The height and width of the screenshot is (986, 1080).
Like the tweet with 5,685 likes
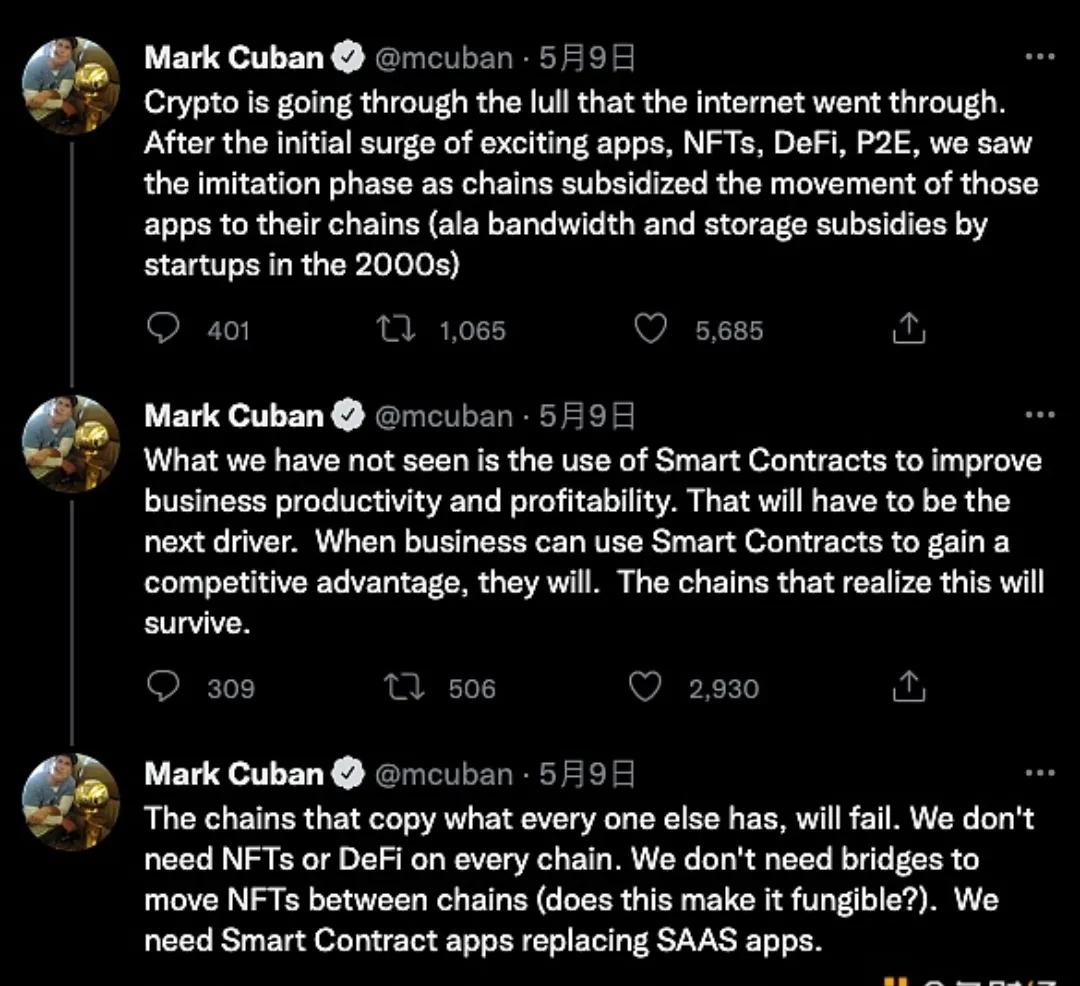651,329
